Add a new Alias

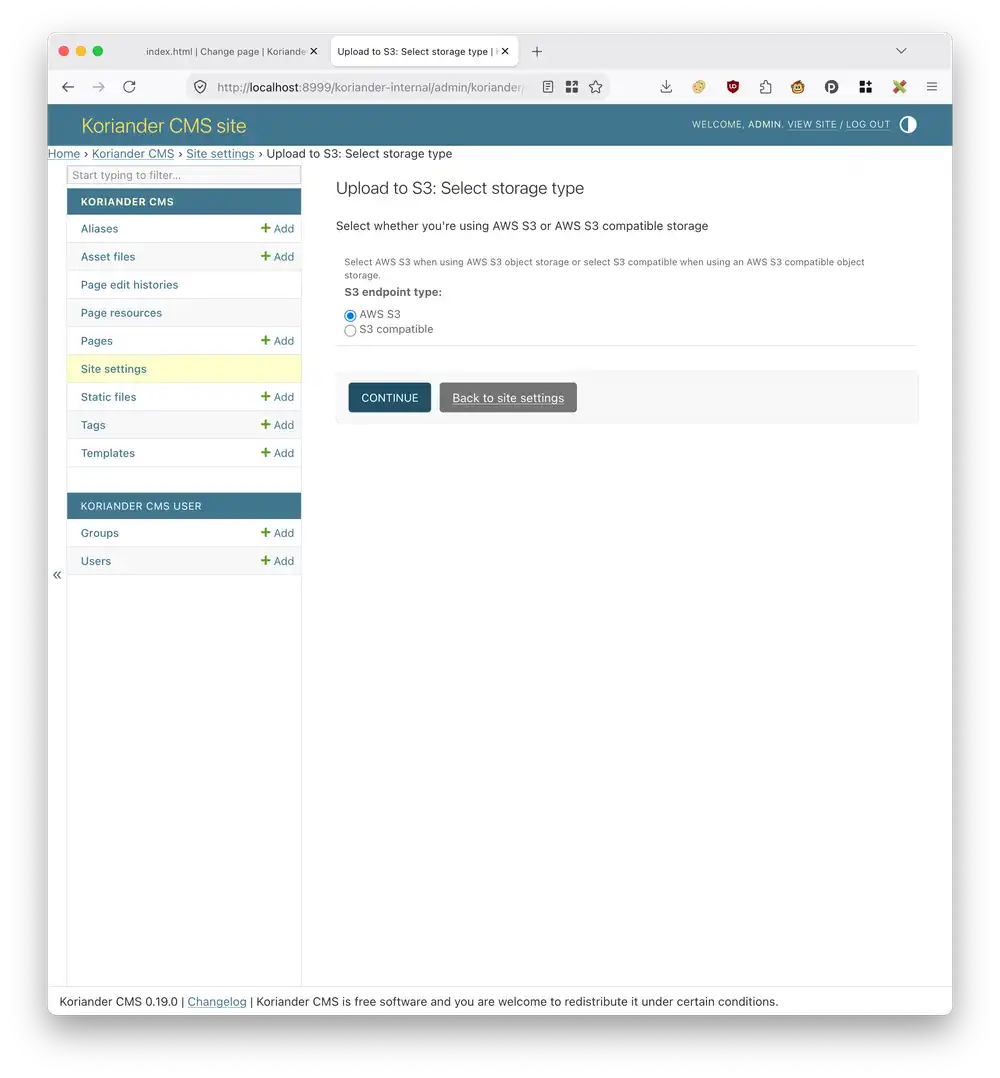tap(278, 229)
